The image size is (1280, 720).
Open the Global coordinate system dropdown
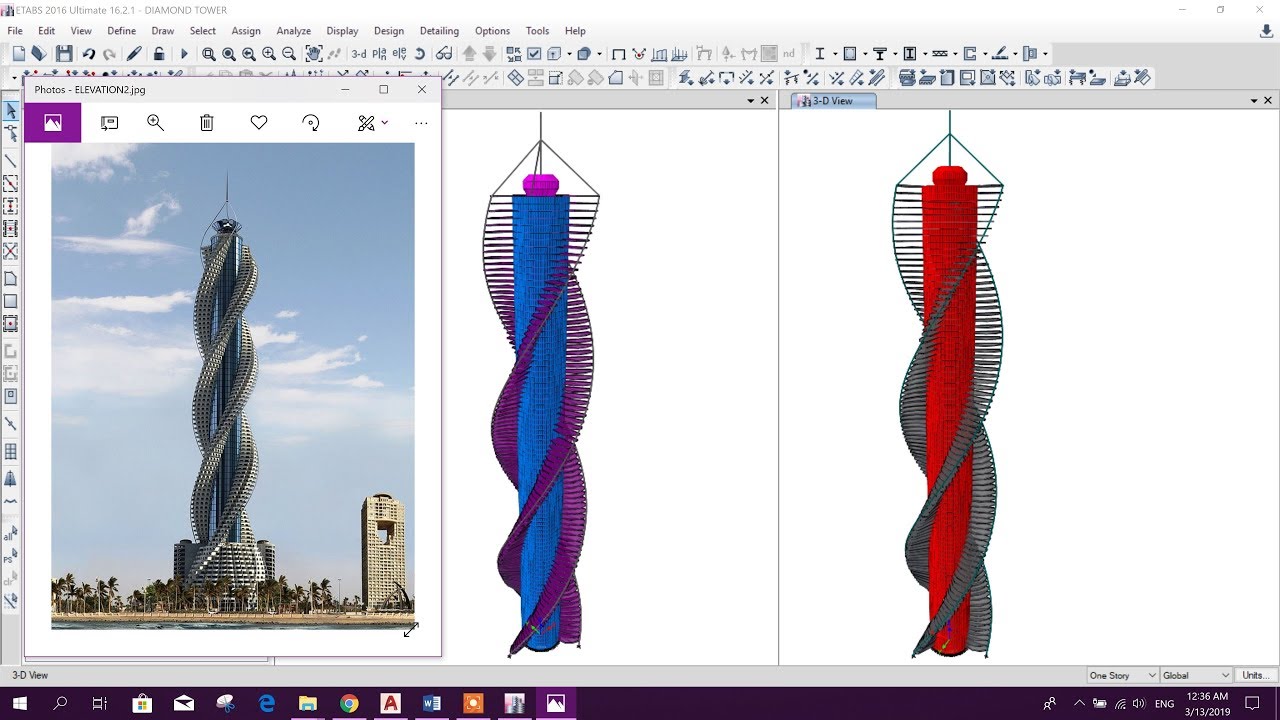(1195, 676)
